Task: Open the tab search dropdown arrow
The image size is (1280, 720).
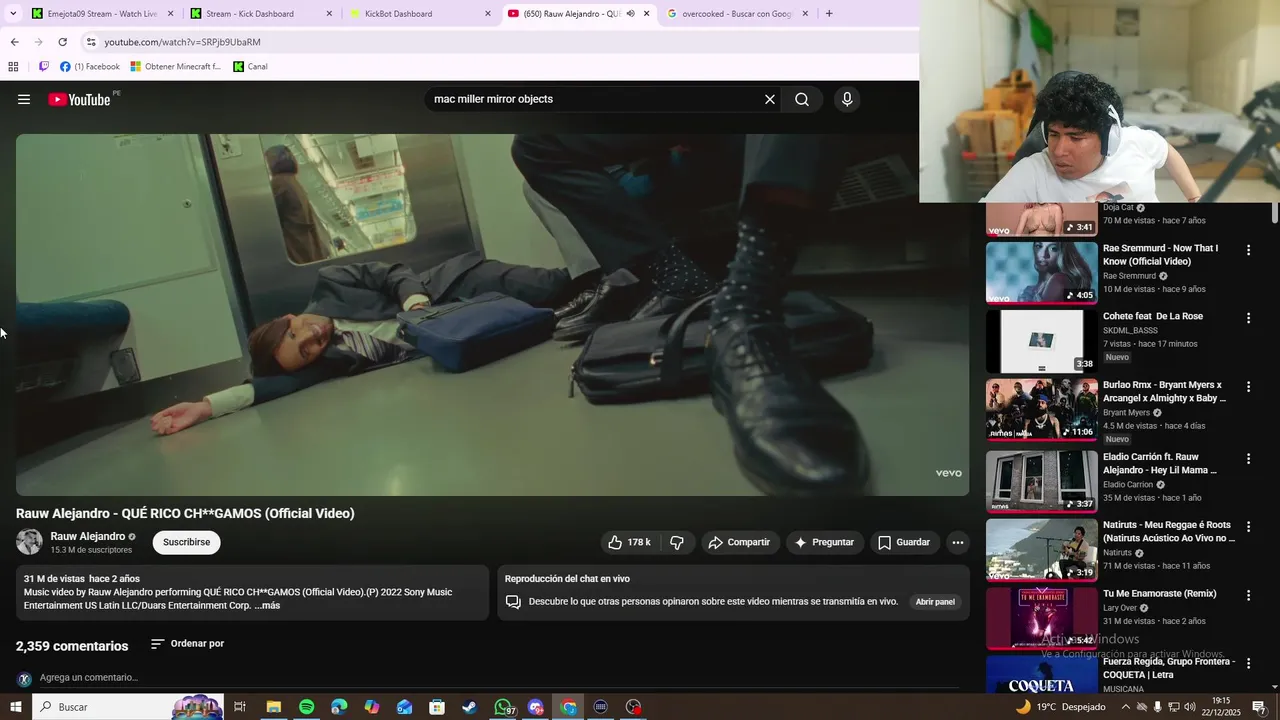Action: click(x=13, y=14)
